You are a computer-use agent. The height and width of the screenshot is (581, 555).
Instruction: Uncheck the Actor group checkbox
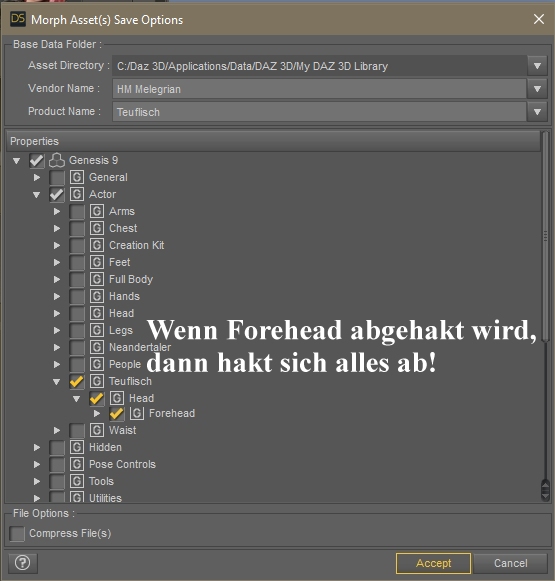[57, 195]
